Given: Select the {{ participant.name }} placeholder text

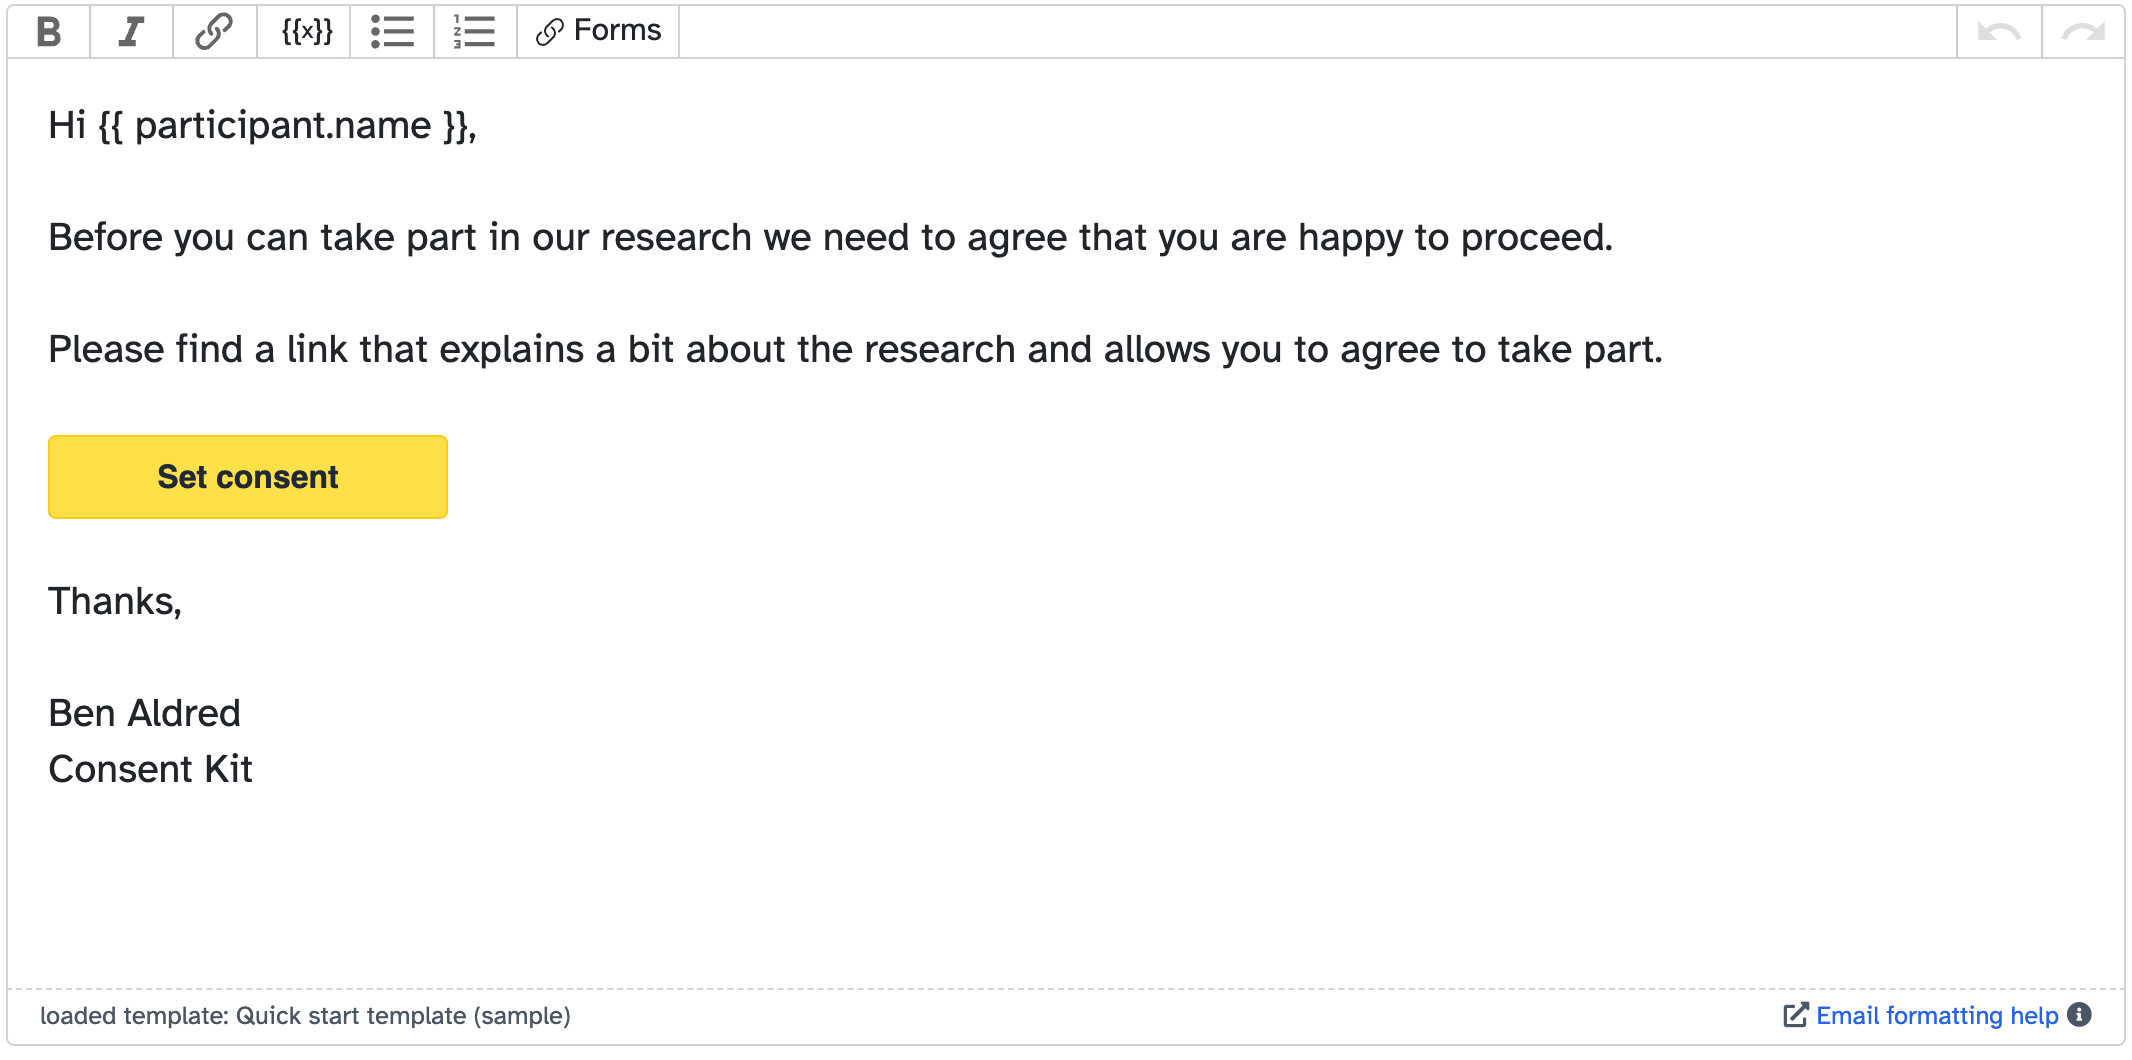Looking at the screenshot, I should coord(285,125).
